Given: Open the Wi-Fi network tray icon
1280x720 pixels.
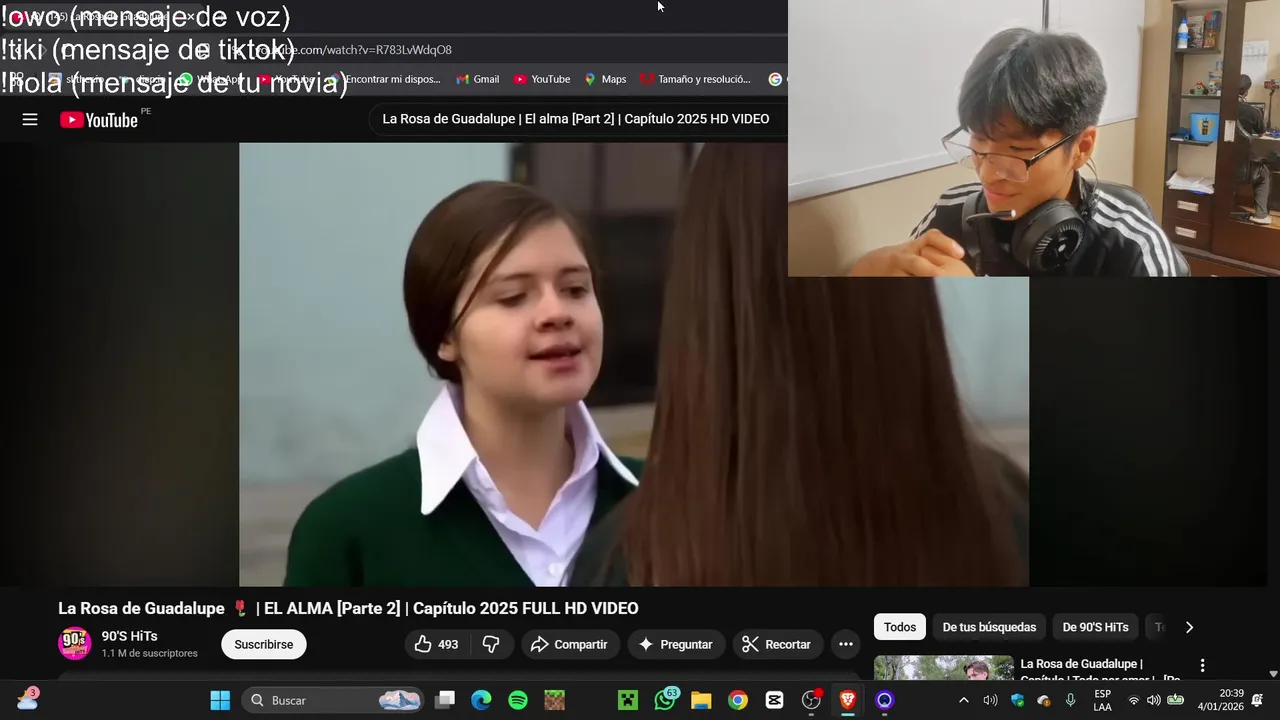Looking at the screenshot, I should (1133, 700).
